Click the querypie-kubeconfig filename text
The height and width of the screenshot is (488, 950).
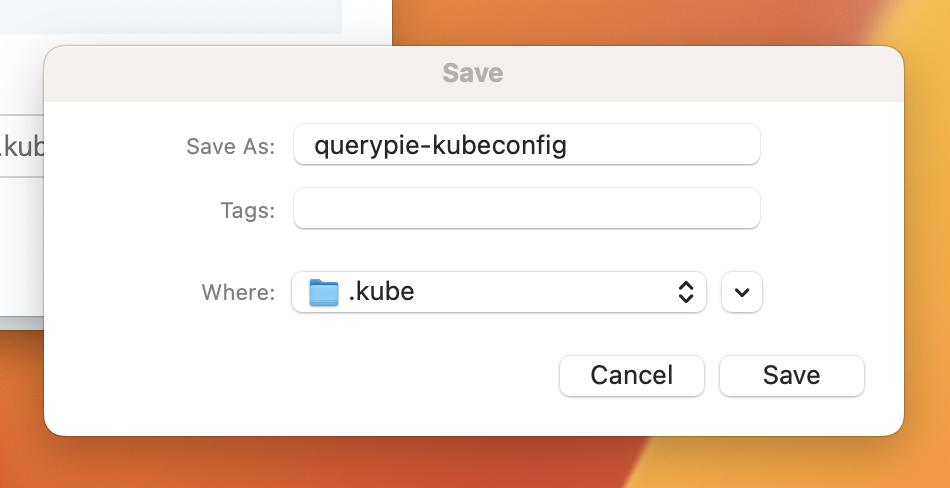[x=440, y=146]
